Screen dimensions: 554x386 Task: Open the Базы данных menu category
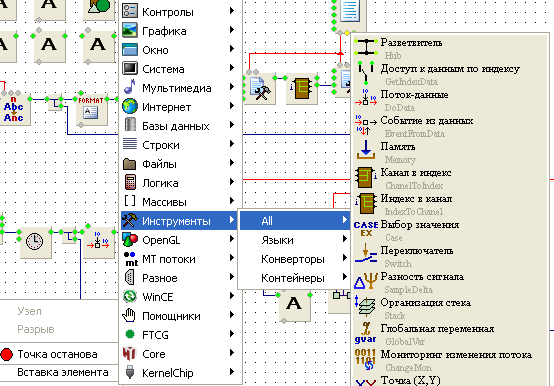click(x=180, y=126)
